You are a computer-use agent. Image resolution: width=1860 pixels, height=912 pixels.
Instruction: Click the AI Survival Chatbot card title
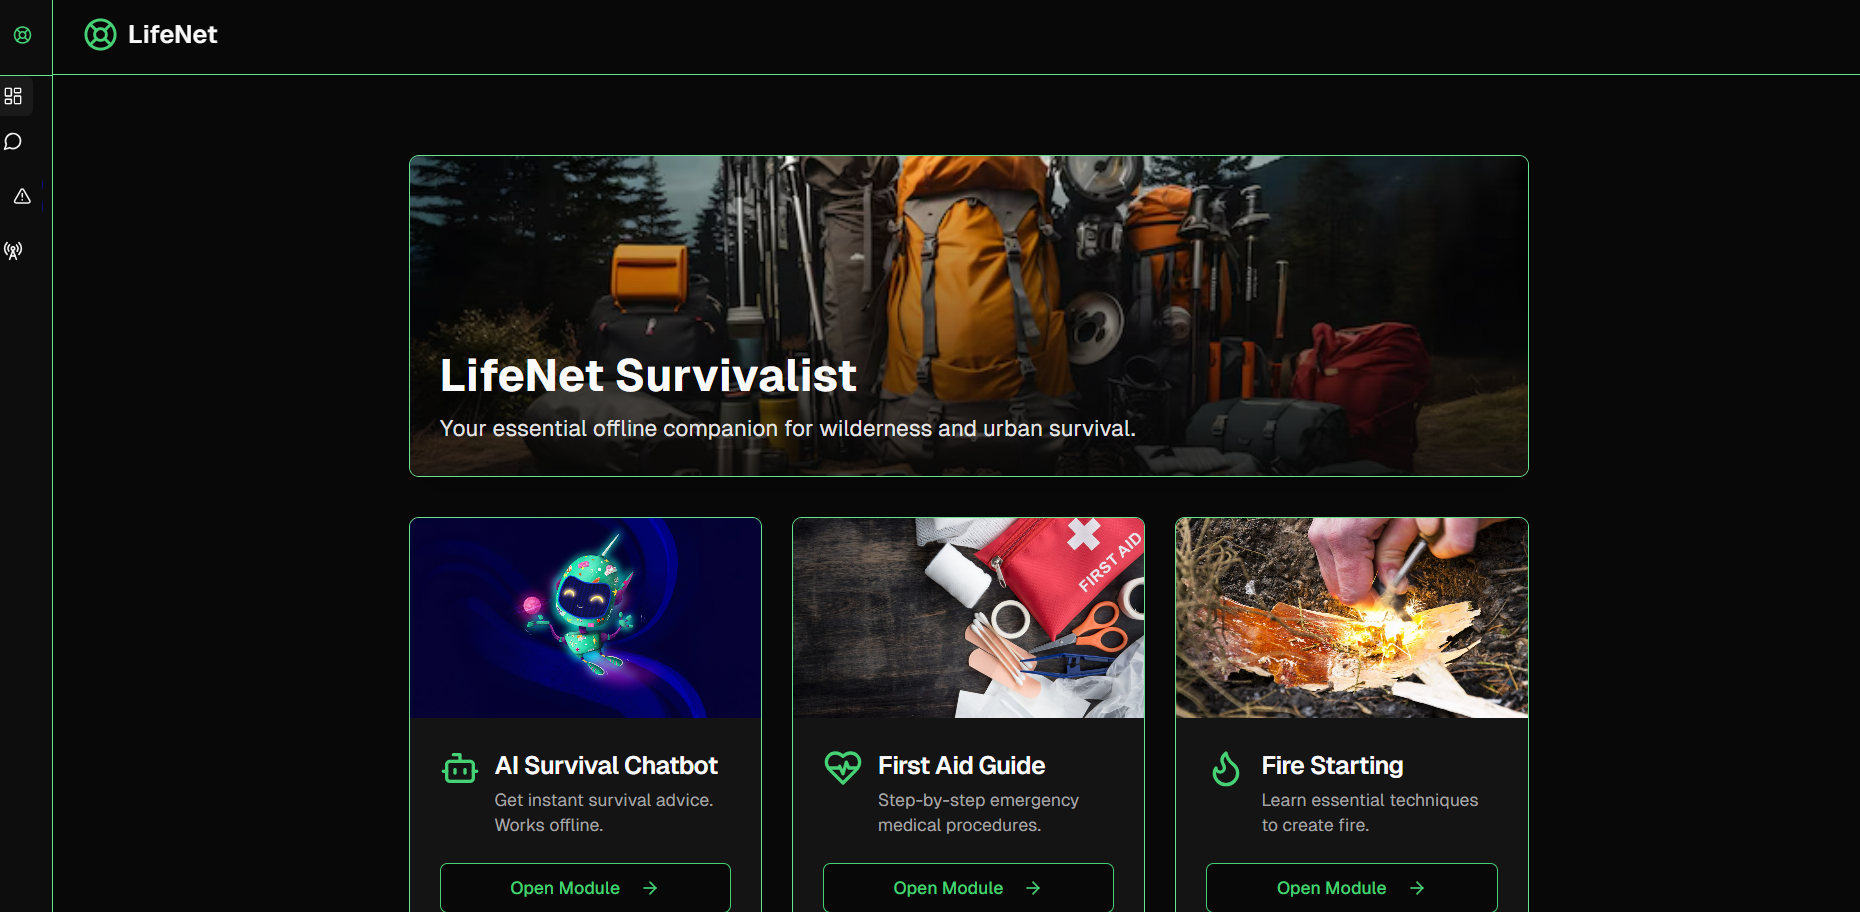[606, 765]
